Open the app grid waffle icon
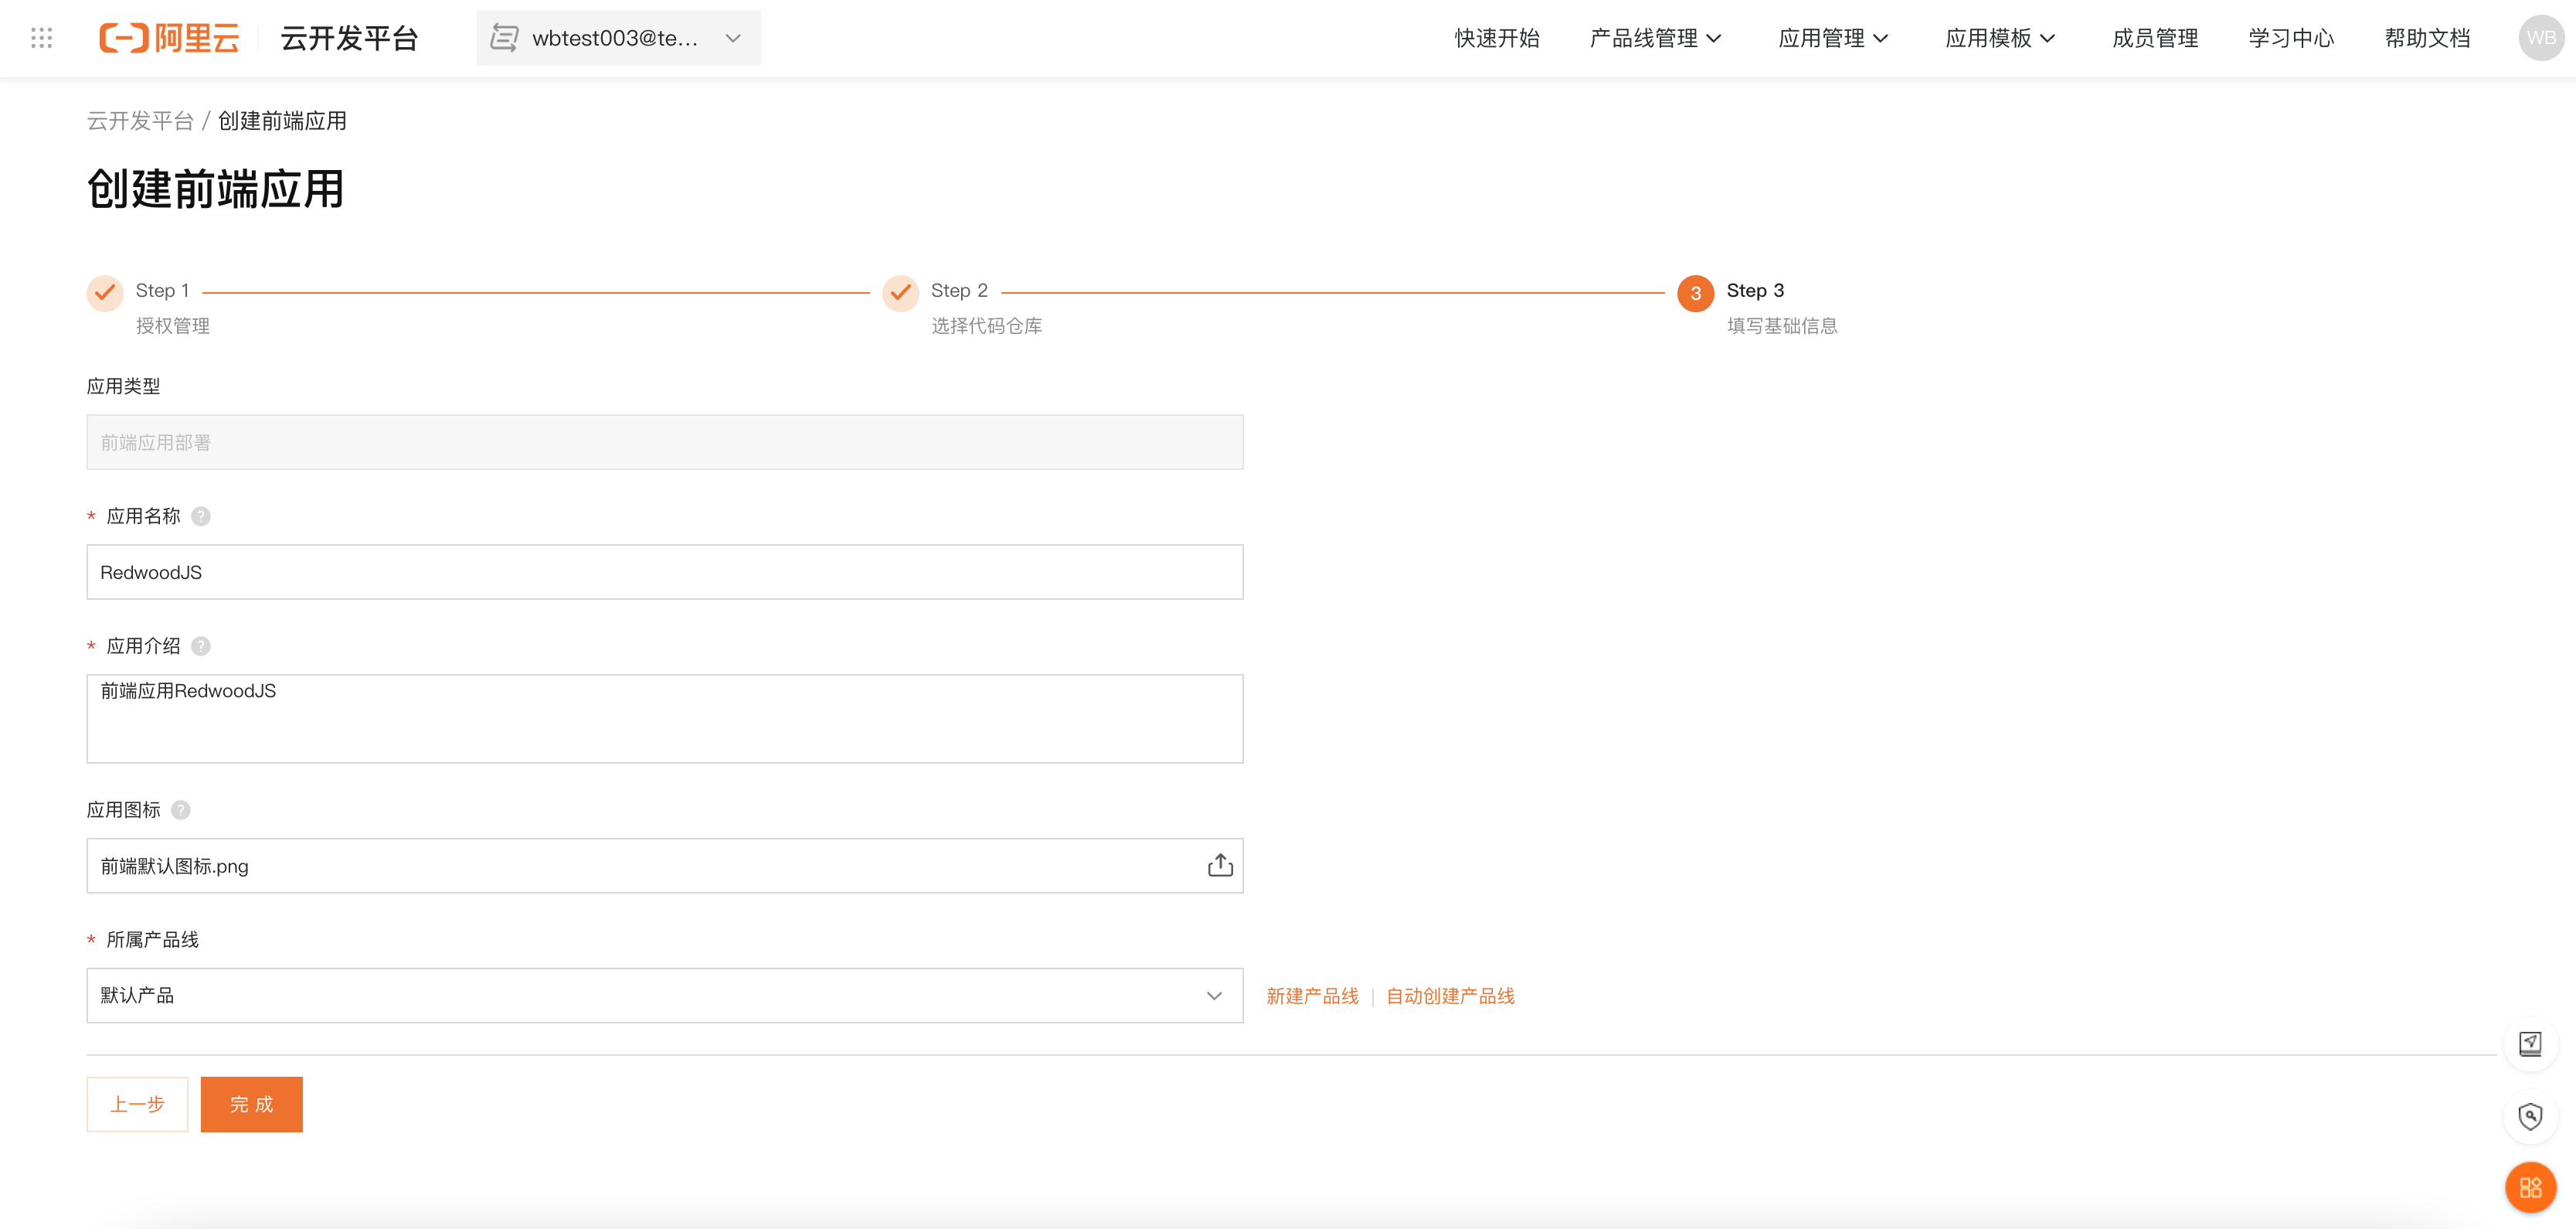Viewport: 2576px width, 1229px height. (x=41, y=38)
